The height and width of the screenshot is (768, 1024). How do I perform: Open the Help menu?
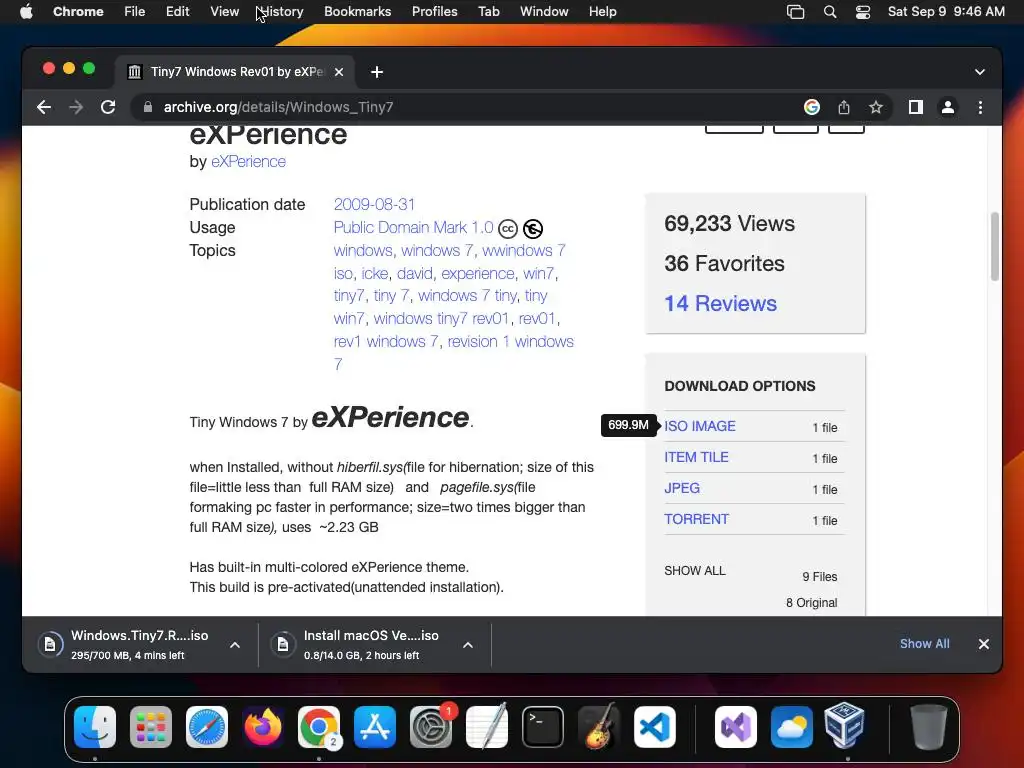602,12
